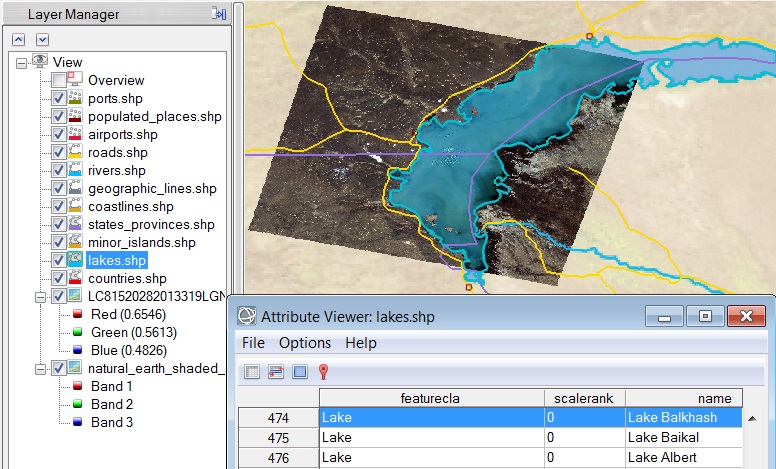Click the second Attribute Viewer toolbar icon with red arrows

(276, 372)
